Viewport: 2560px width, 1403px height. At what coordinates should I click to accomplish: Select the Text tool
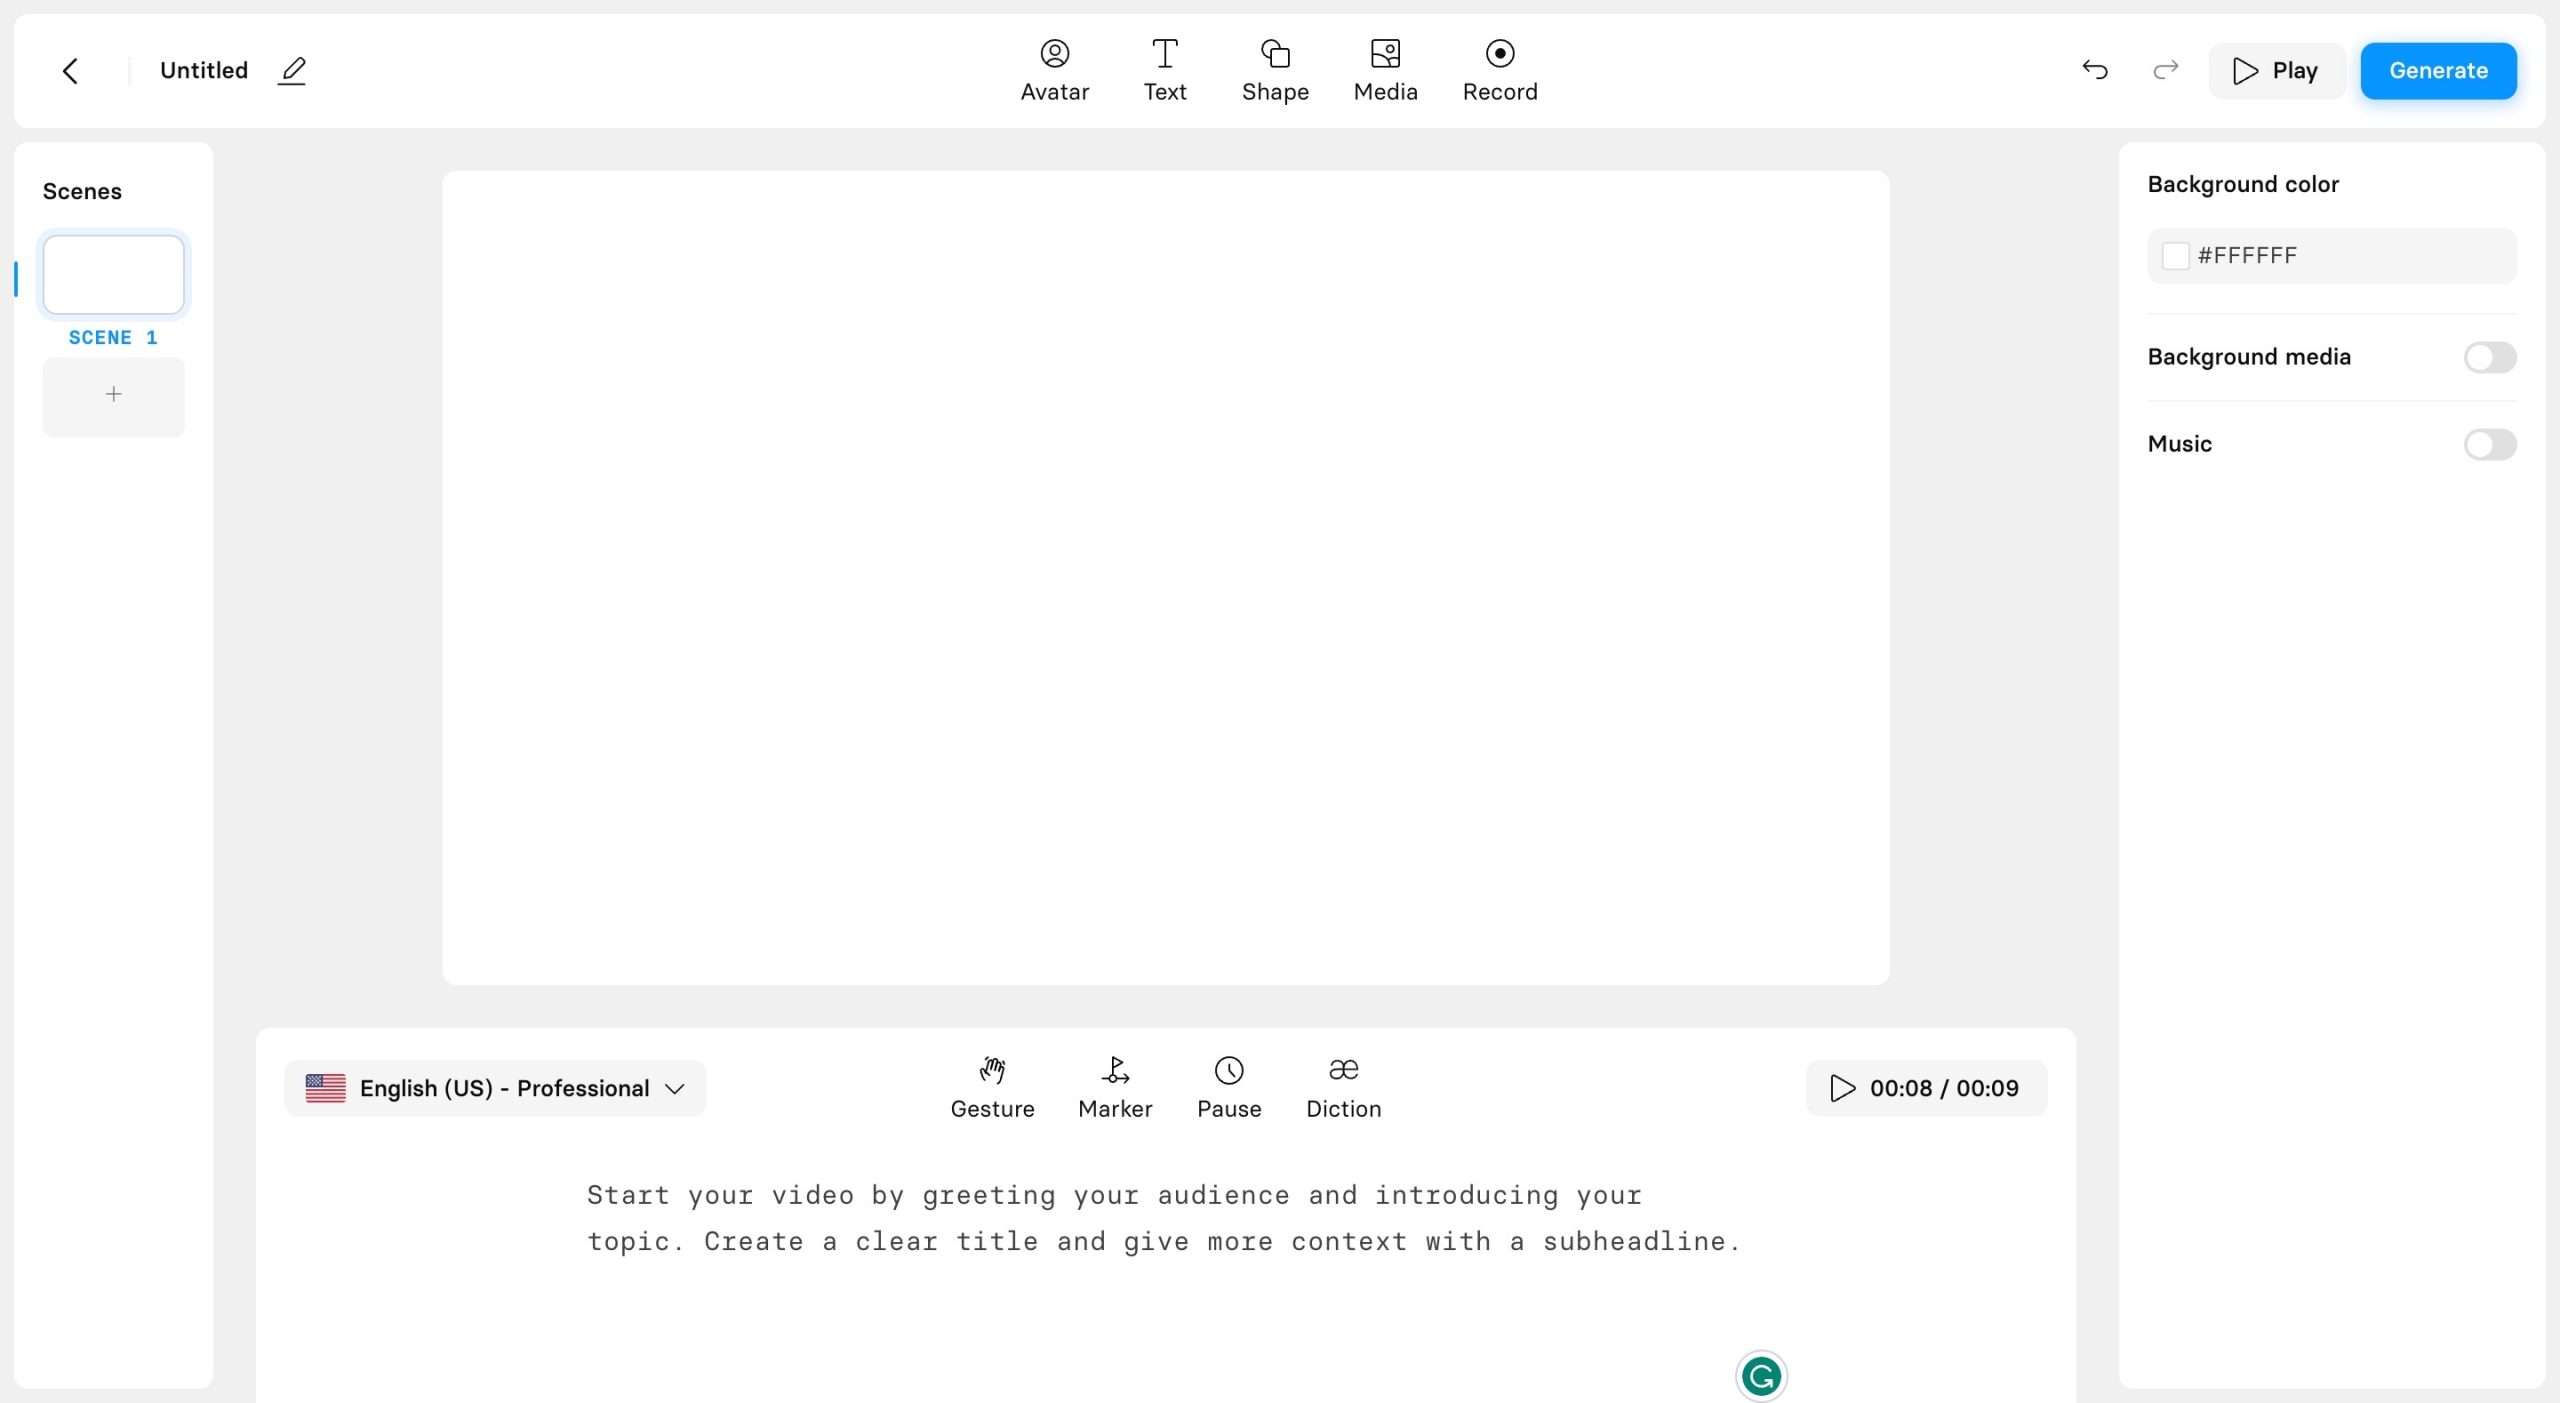click(1164, 70)
